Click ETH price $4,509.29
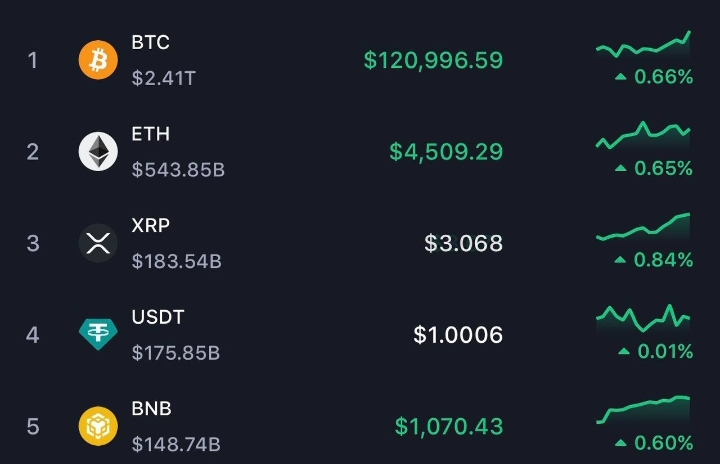 pos(446,152)
